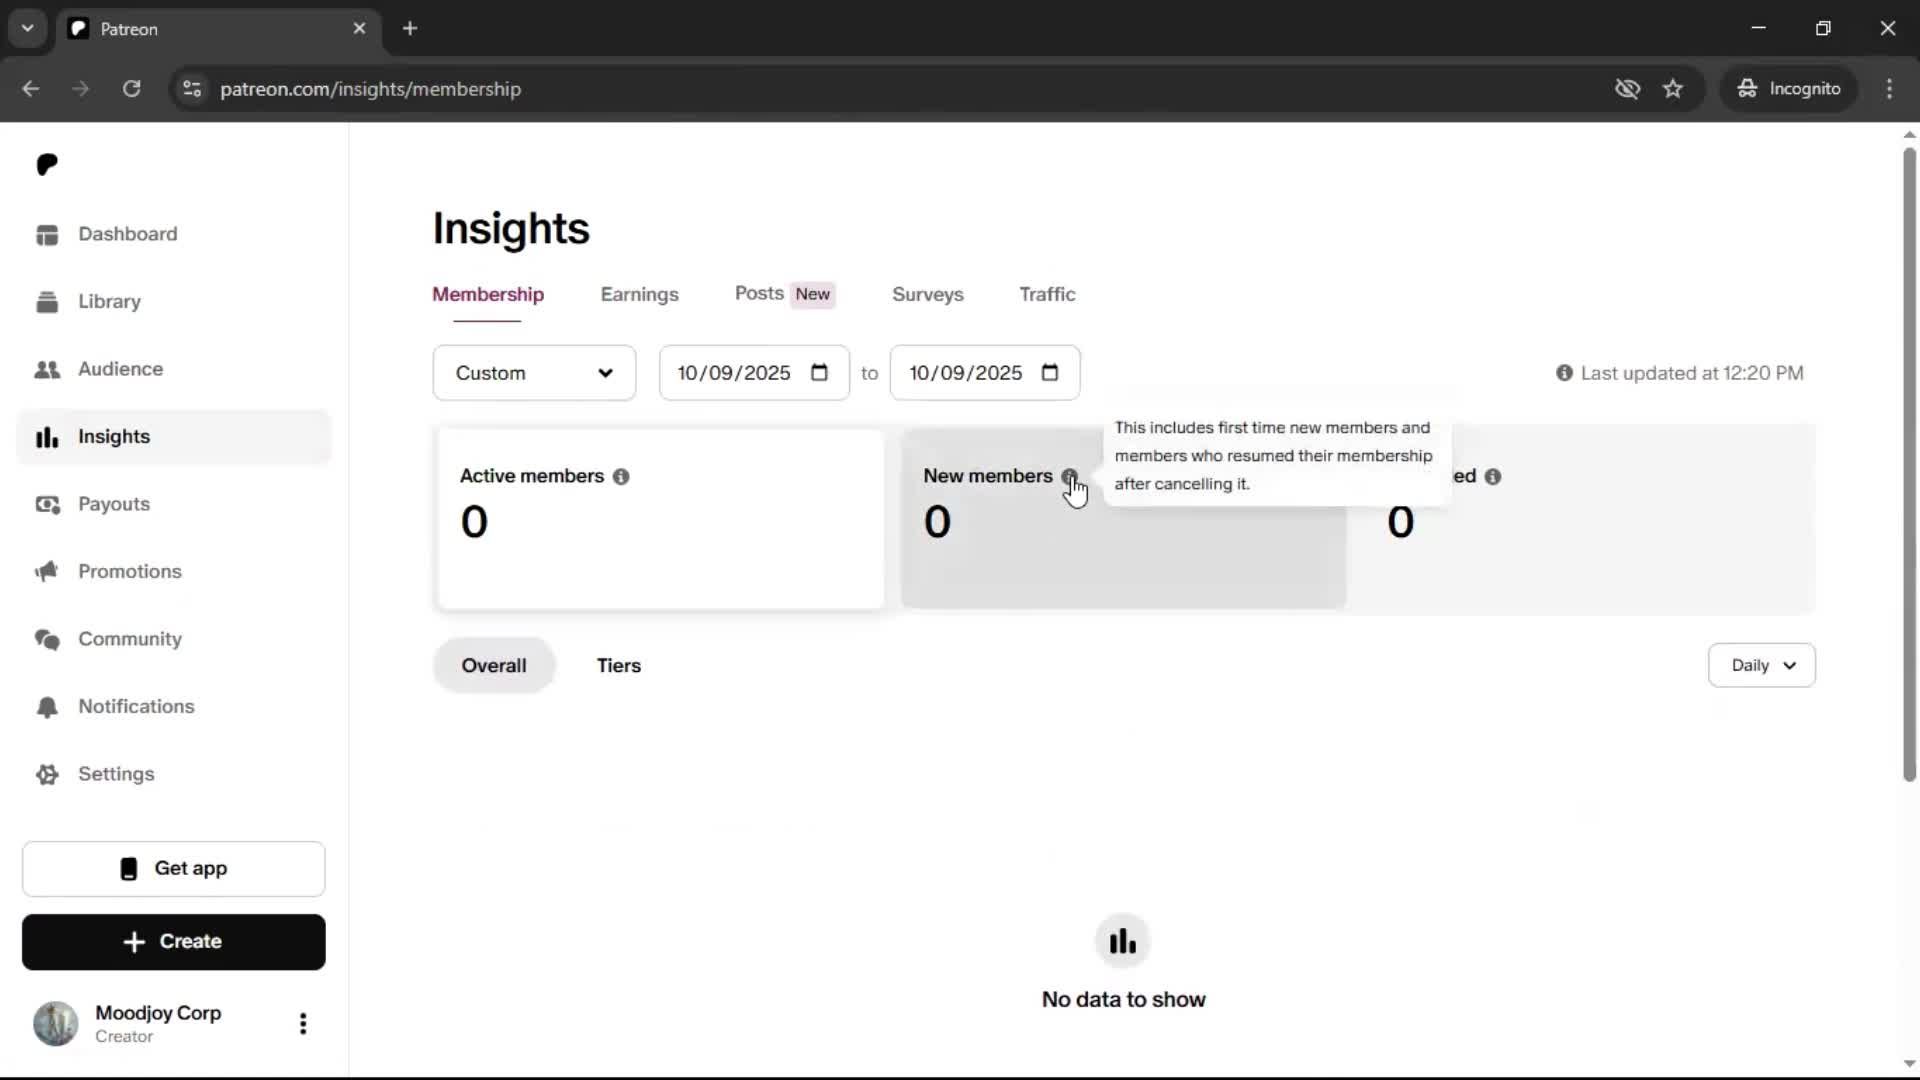
Task: Click the Create button
Action: tap(174, 942)
